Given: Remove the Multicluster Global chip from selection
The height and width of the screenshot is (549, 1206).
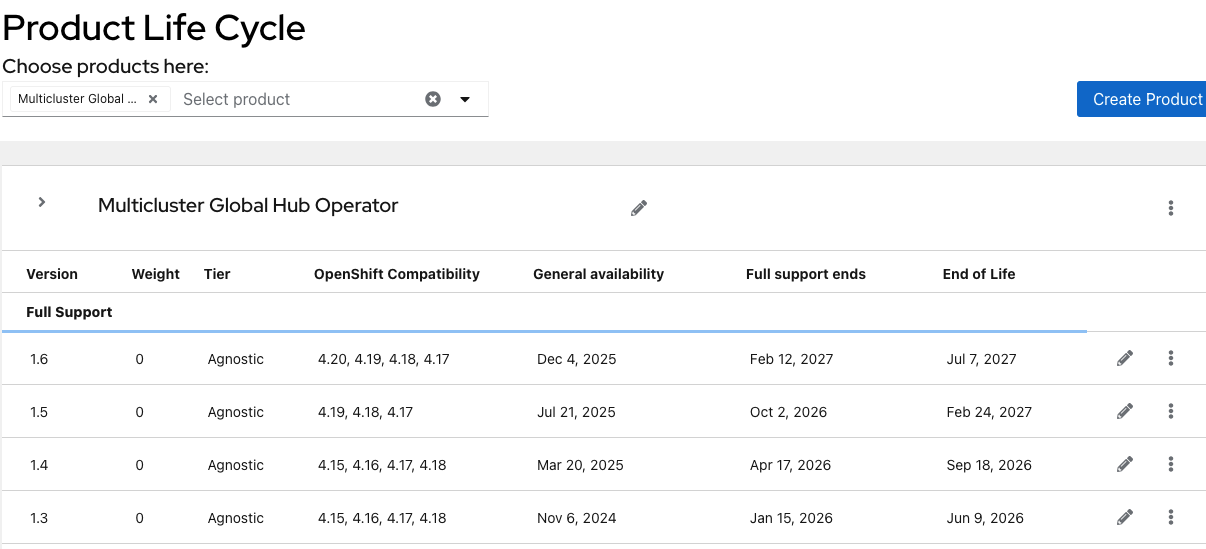Looking at the screenshot, I should (153, 99).
